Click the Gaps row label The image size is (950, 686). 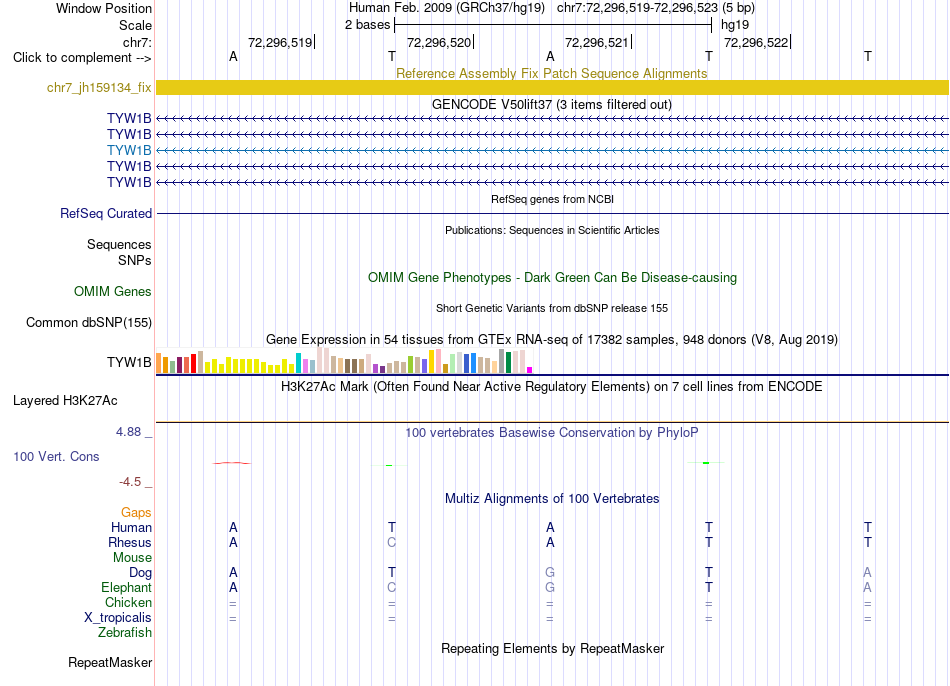click(136, 513)
